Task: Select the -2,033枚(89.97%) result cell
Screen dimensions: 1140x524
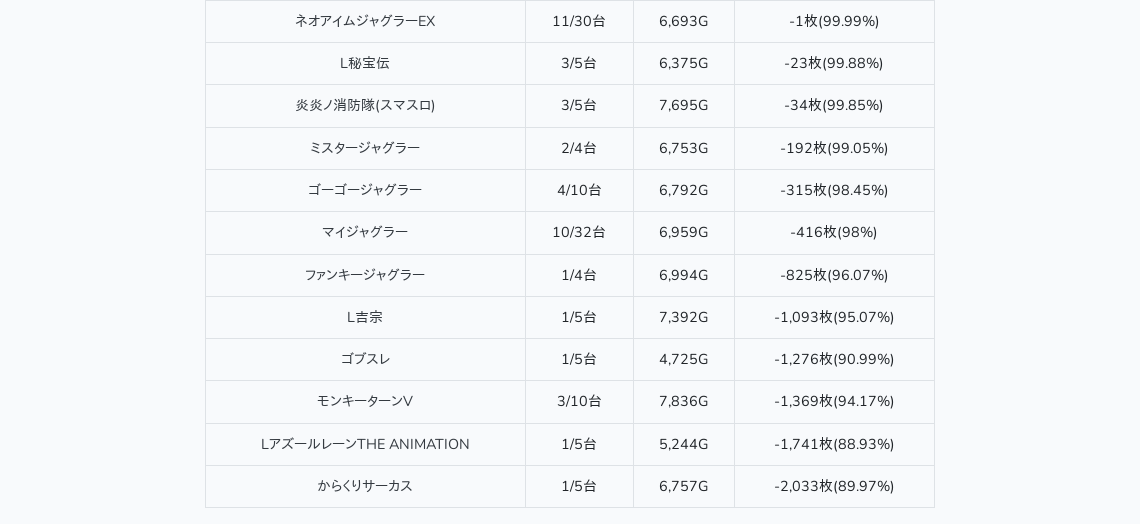Action: [x=834, y=486]
